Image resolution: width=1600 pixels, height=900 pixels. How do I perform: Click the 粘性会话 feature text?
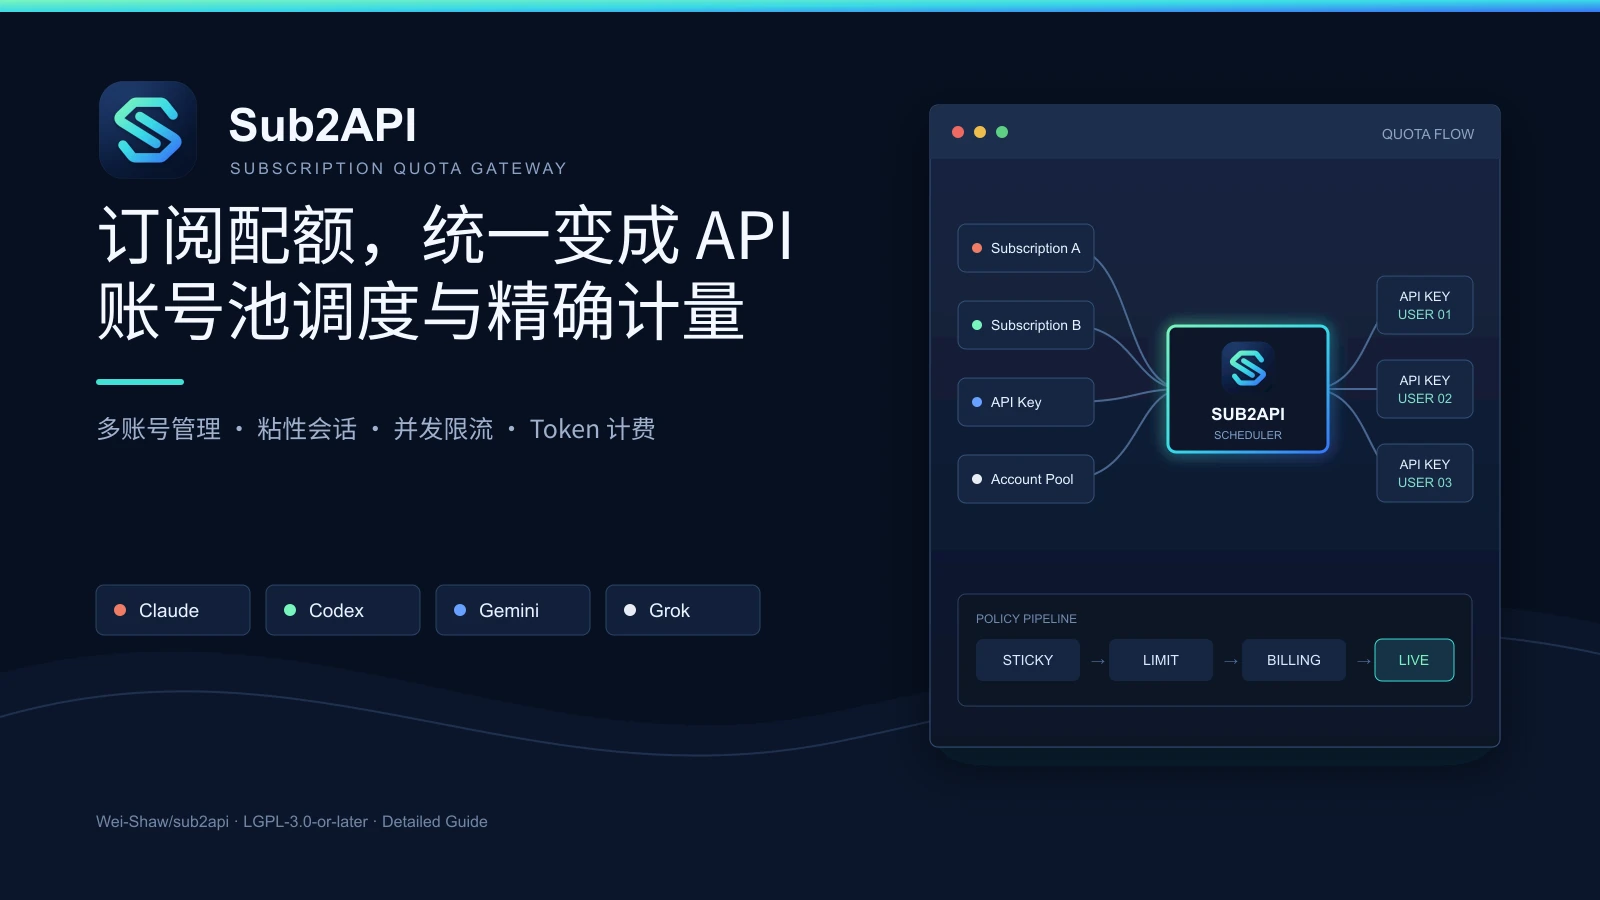click(306, 429)
